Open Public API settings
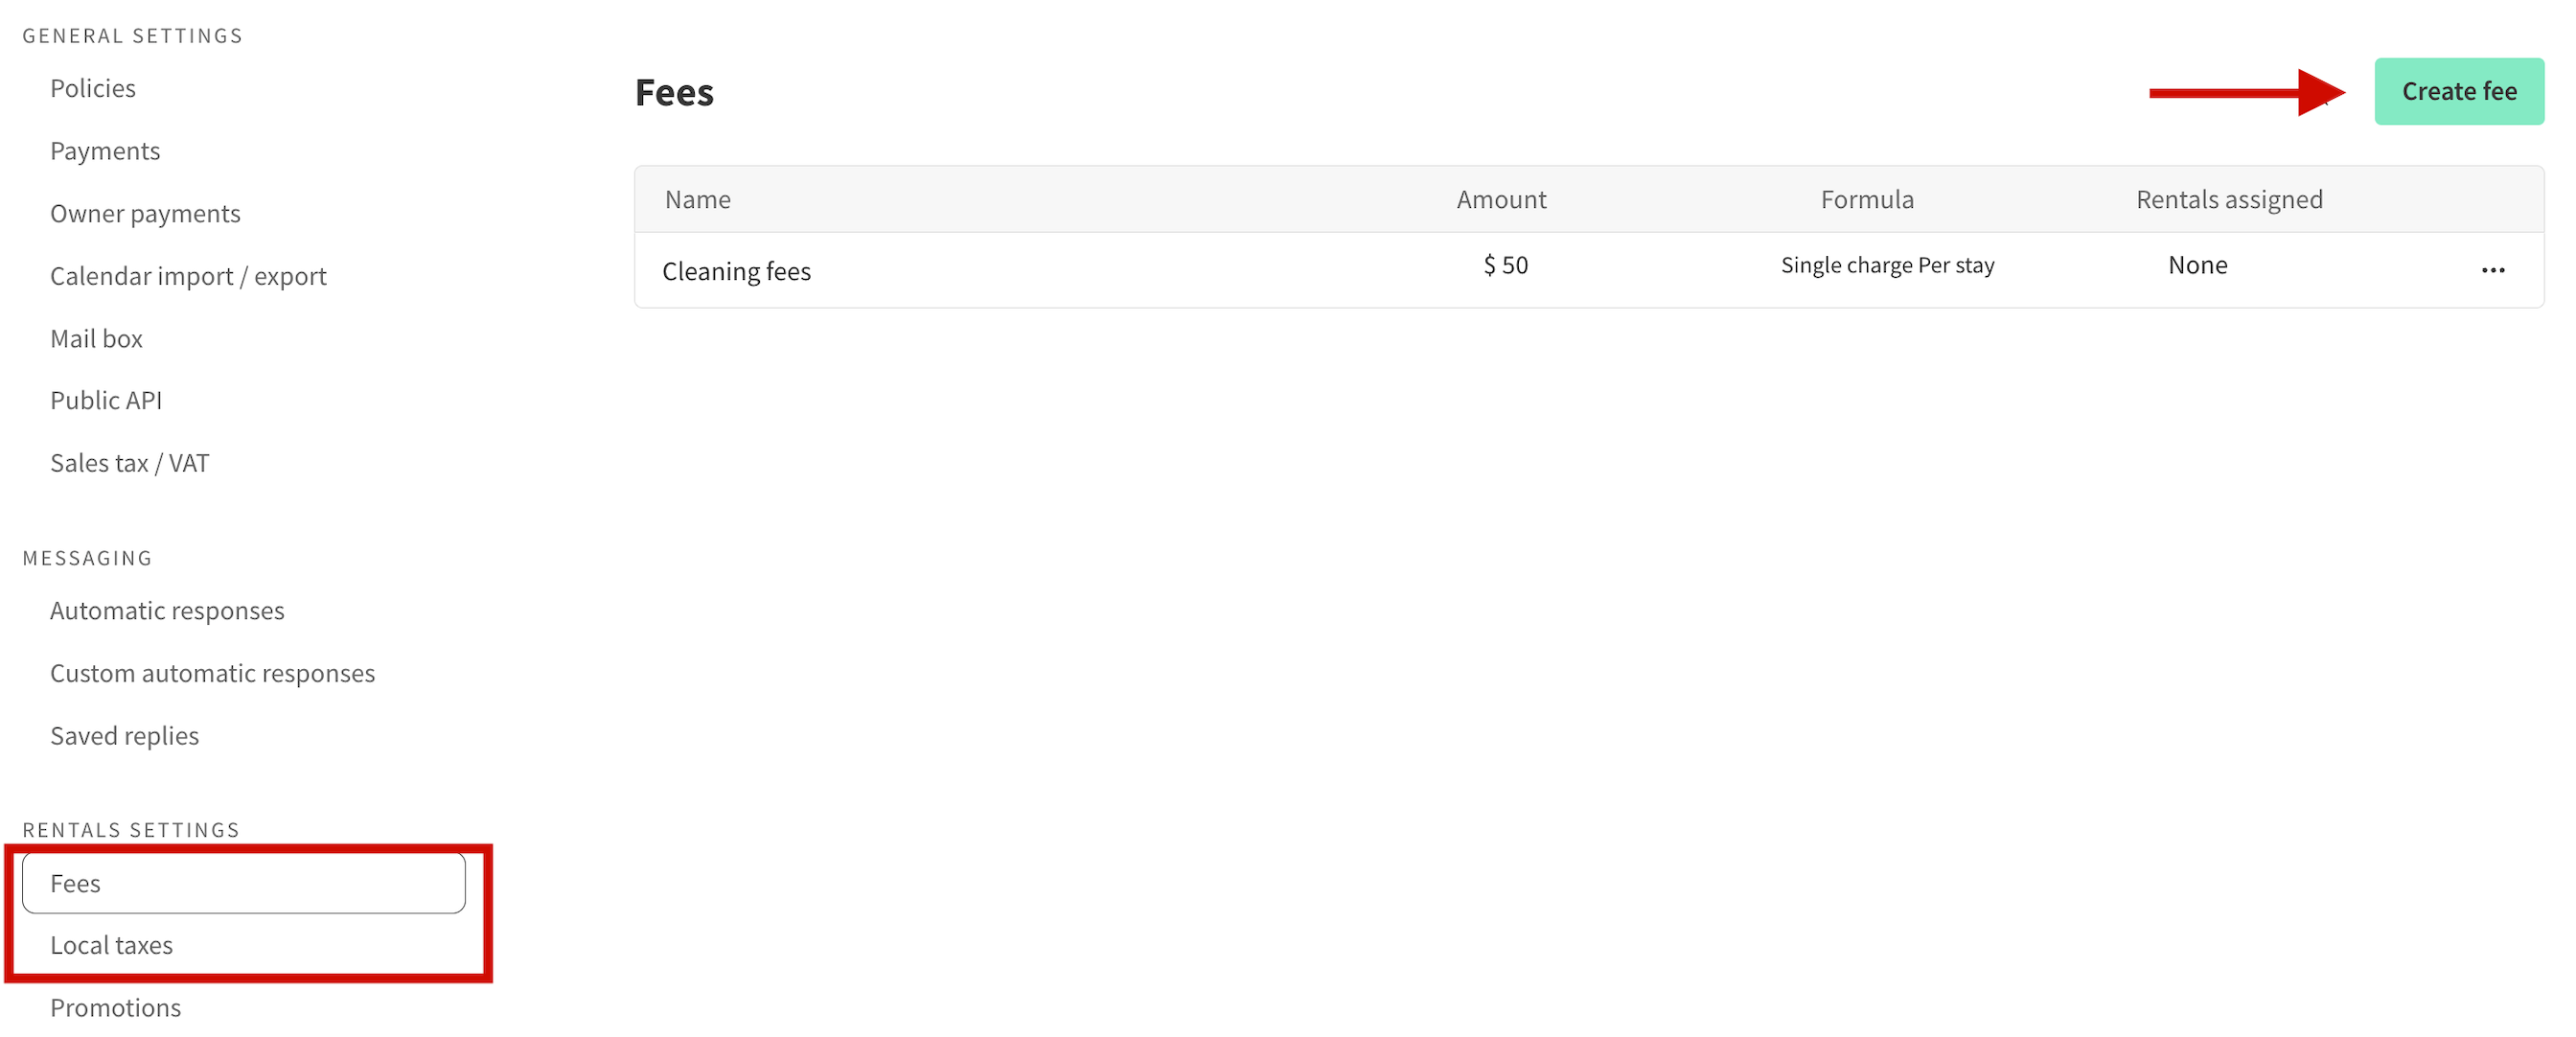 [x=106, y=400]
